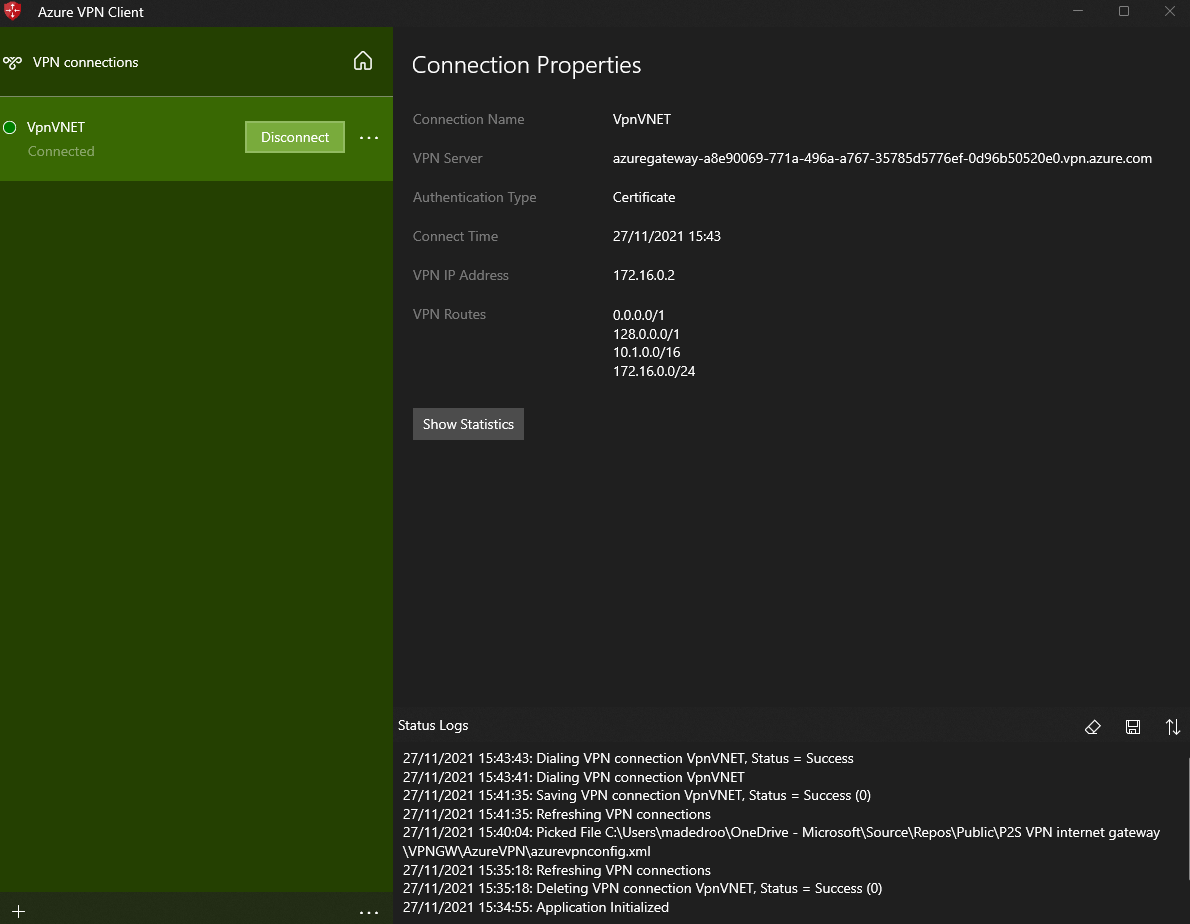The image size is (1190, 924).
Task: Click the 15:41:35 Refreshing VPN connections log
Action: (556, 814)
